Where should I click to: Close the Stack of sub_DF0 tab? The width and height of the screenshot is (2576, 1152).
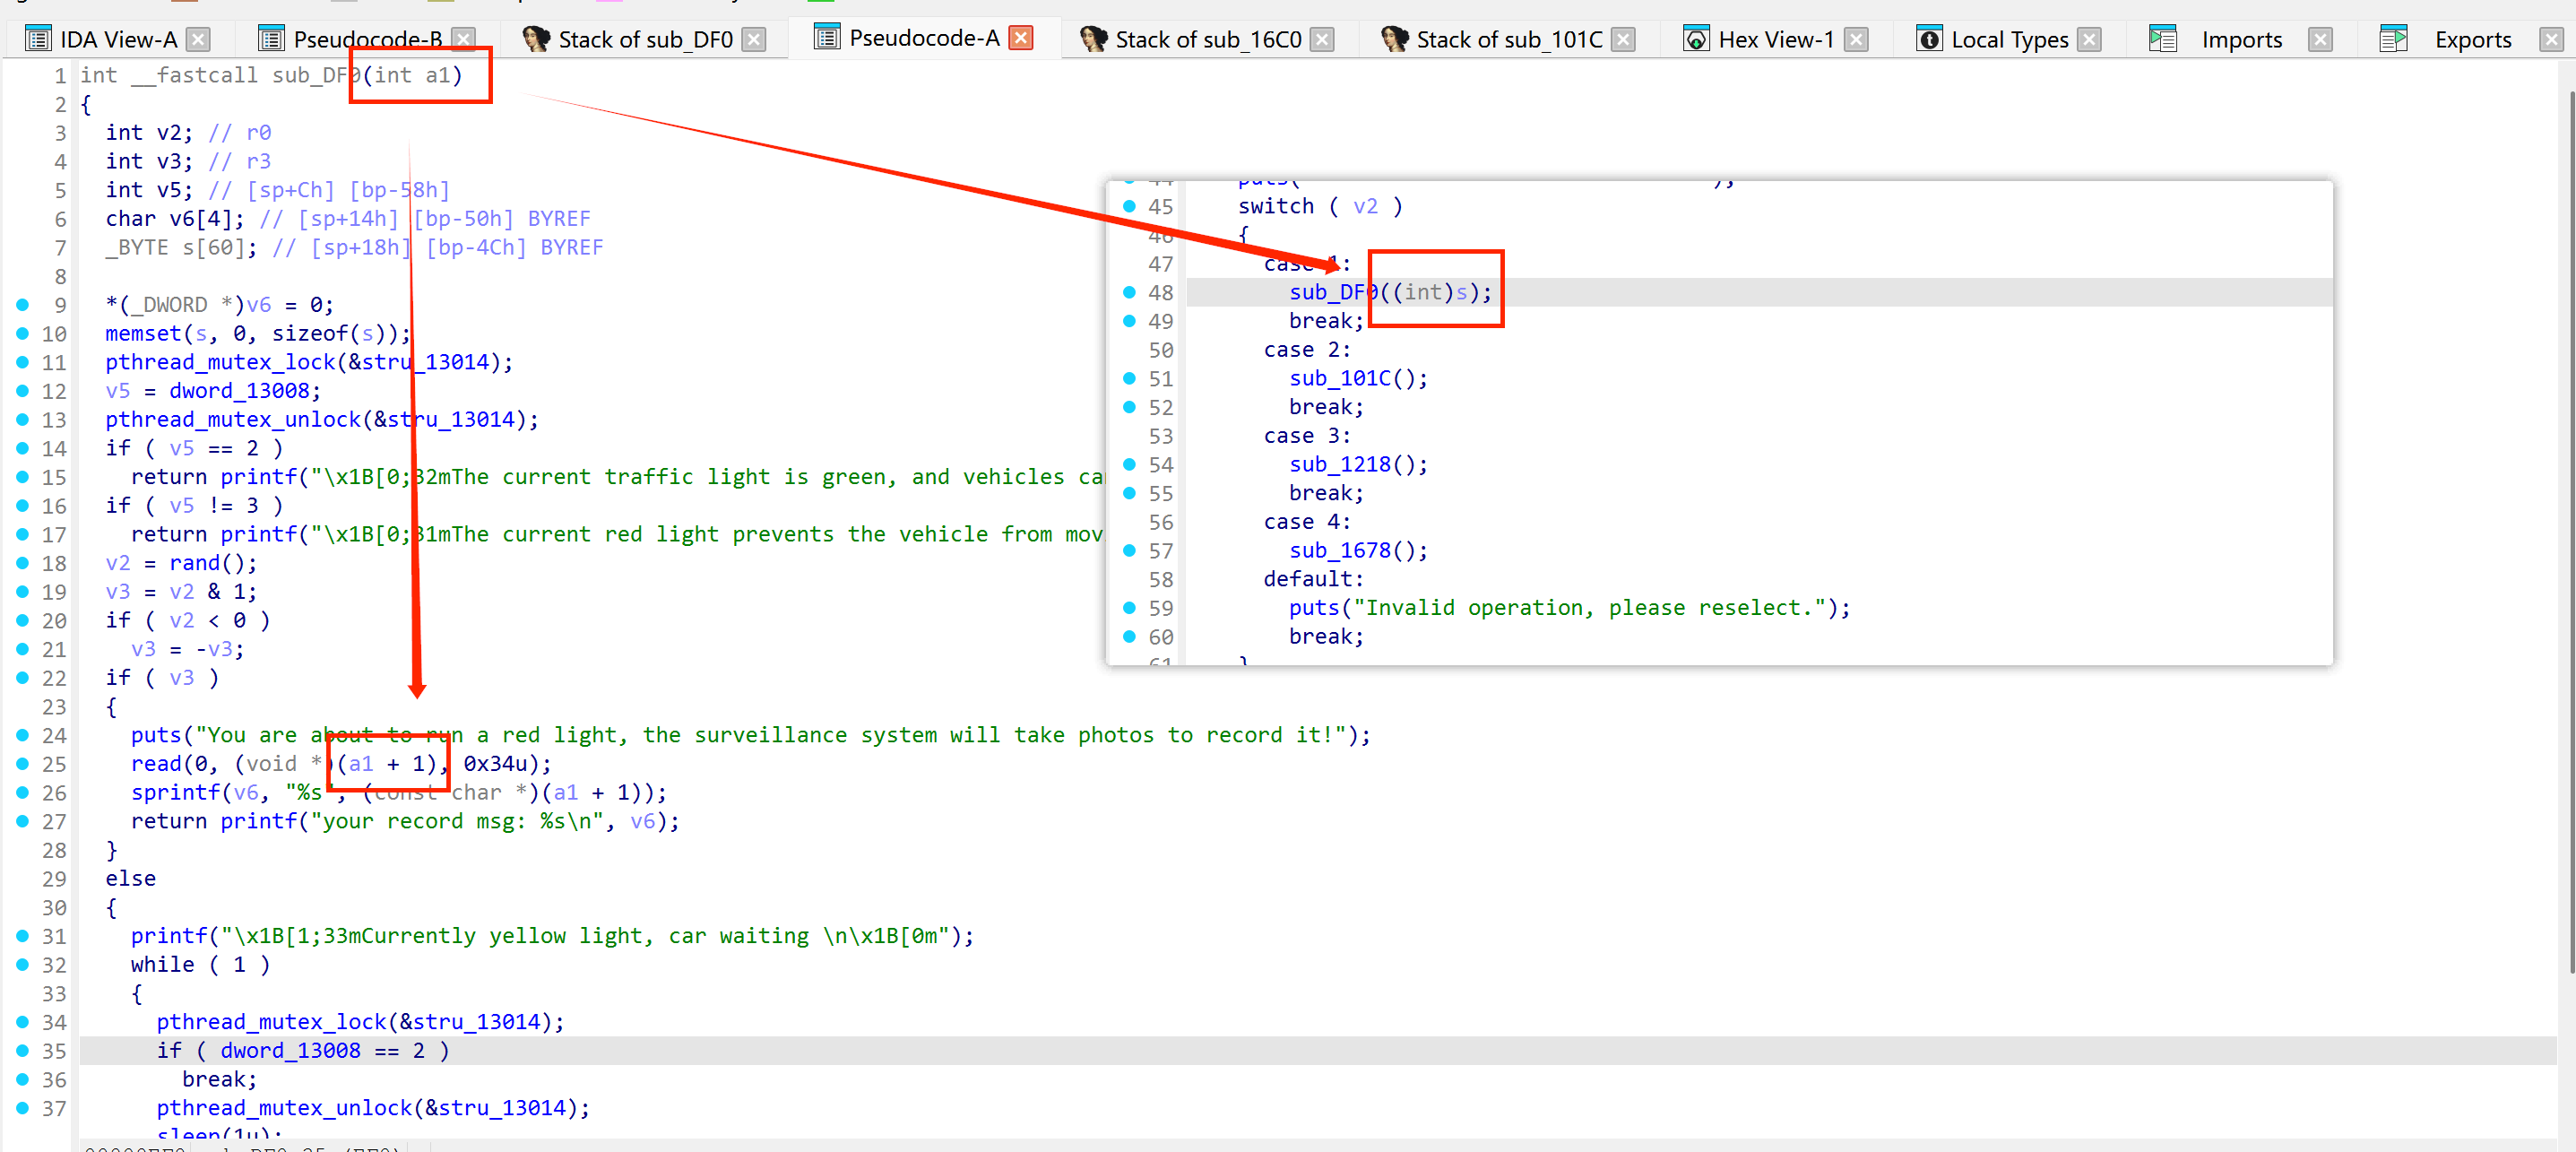[754, 40]
